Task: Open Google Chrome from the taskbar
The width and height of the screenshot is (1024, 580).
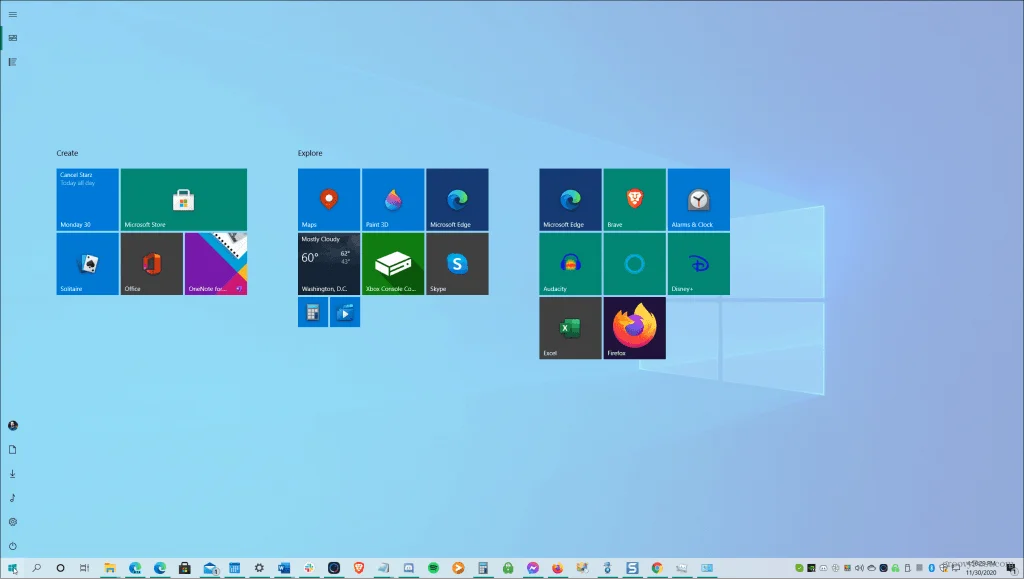Action: [657, 568]
